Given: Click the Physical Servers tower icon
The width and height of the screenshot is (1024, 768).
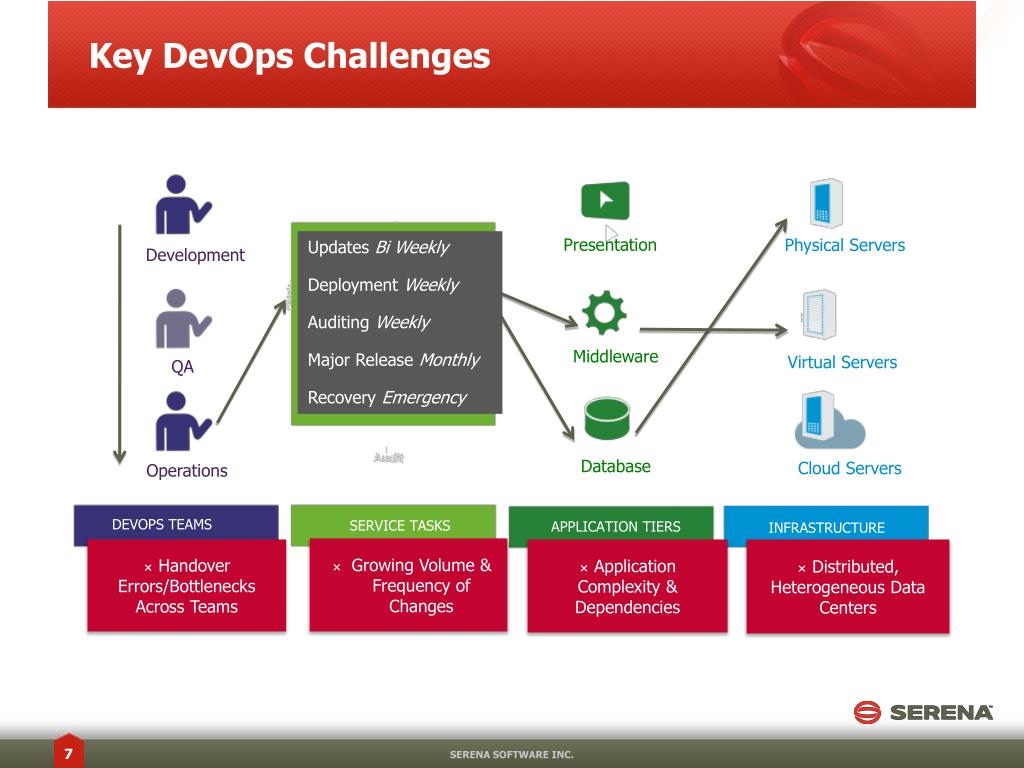Looking at the screenshot, I should pyautogui.click(x=825, y=203).
